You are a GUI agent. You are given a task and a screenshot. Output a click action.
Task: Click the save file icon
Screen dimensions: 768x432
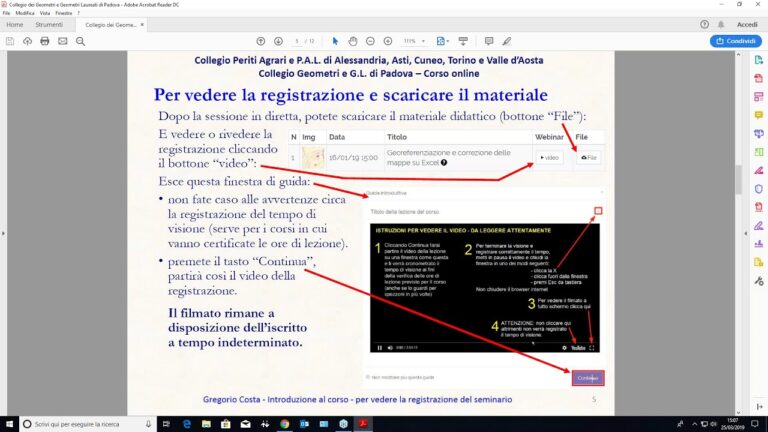10,41
